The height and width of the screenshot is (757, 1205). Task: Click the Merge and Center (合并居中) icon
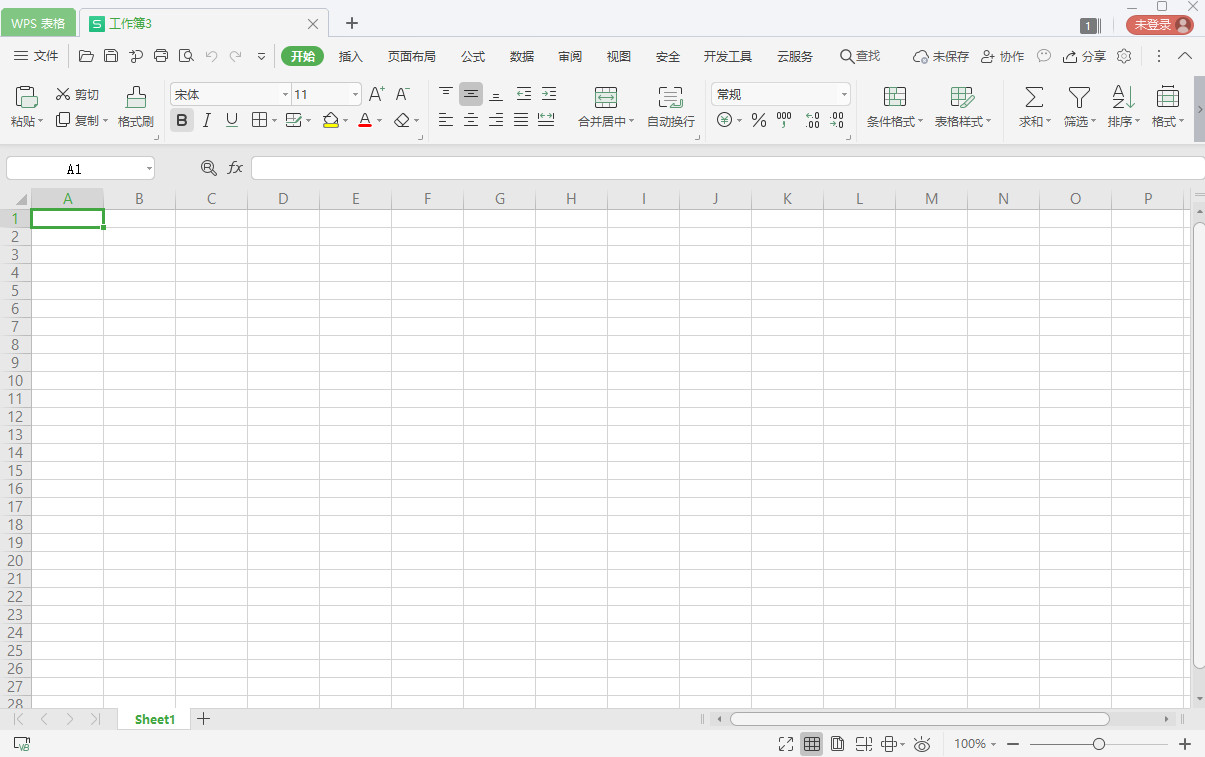coord(605,97)
